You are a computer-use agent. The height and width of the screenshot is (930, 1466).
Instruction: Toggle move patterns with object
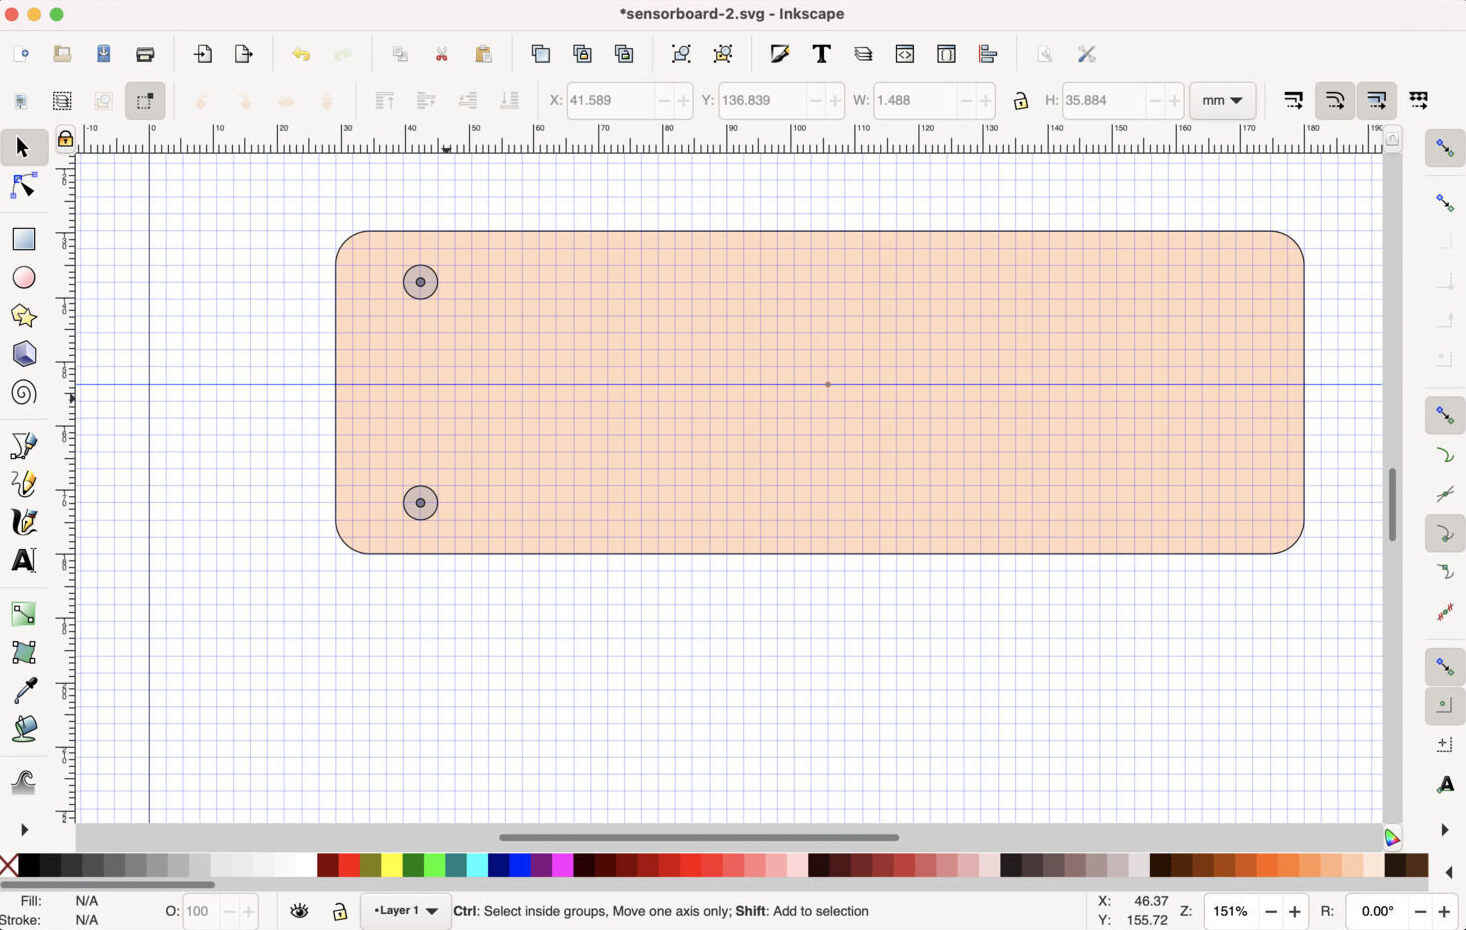coord(1418,100)
